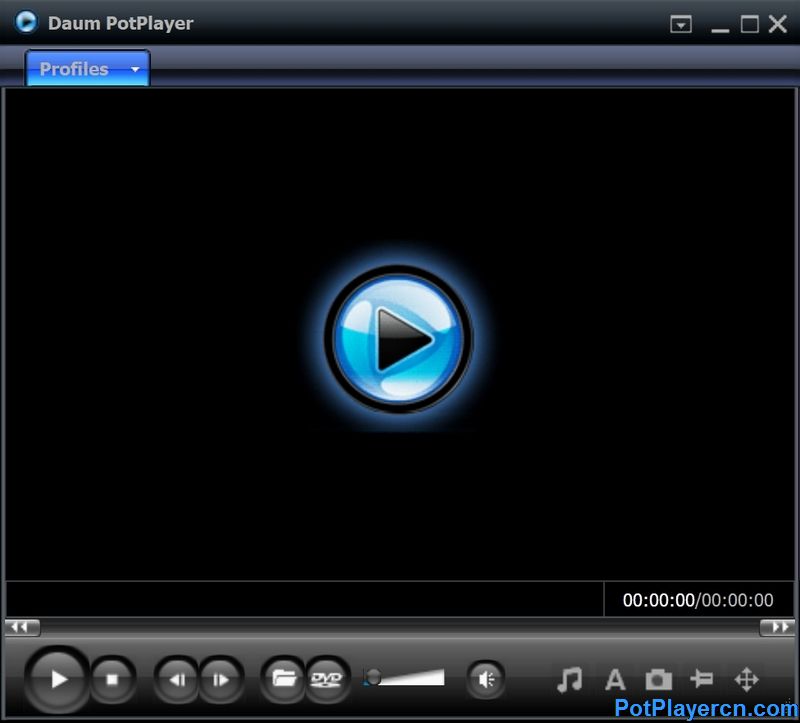Image resolution: width=800 pixels, height=723 pixels.
Task: Mute audio with the speaker icon
Action: [486, 679]
